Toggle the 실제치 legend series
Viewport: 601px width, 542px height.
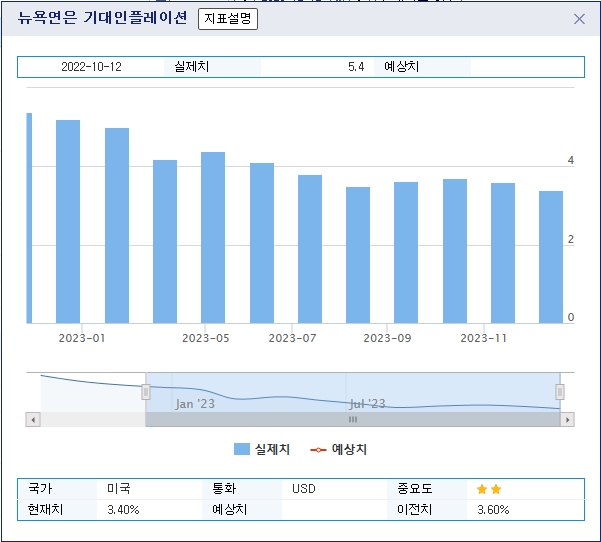[262, 449]
